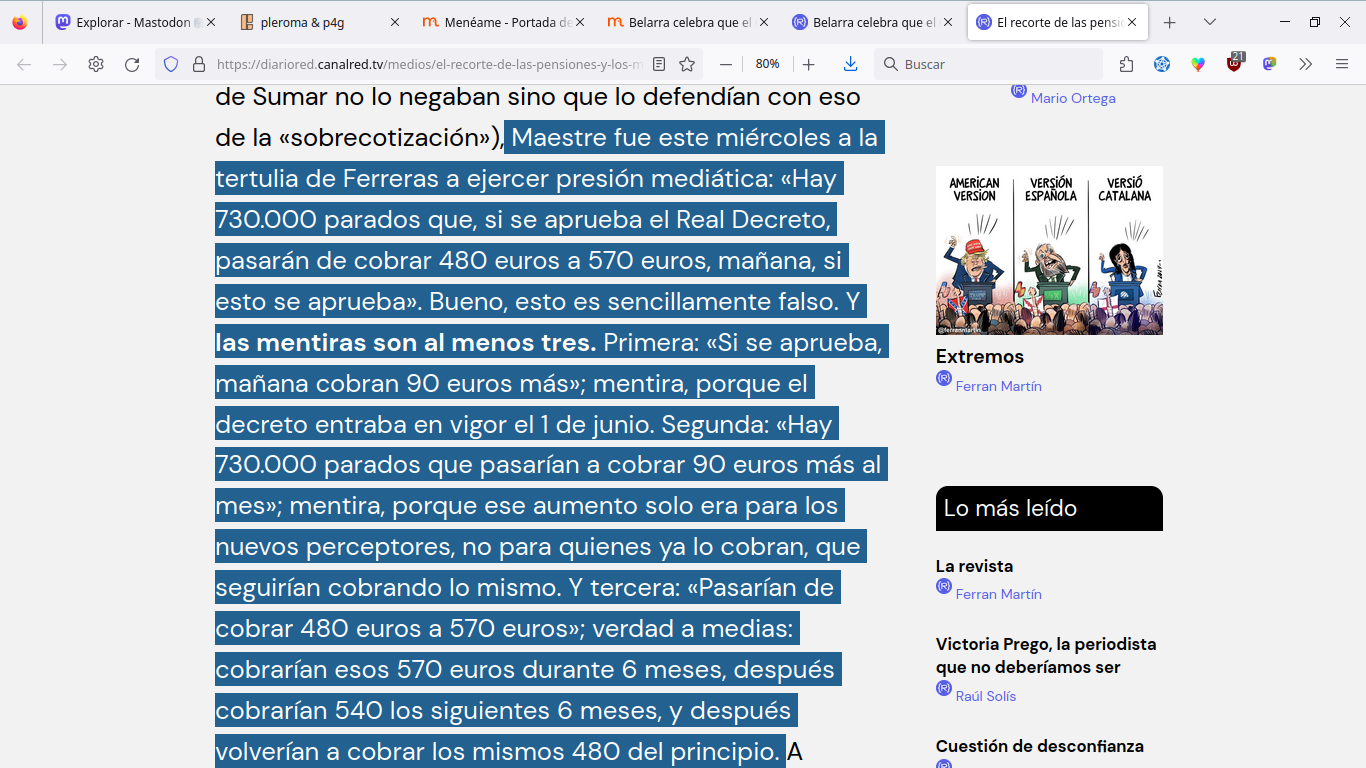Click the uBlock Origin shield extension icon
Image resolution: width=1366 pixels, height=768 pixels.
1234,64
